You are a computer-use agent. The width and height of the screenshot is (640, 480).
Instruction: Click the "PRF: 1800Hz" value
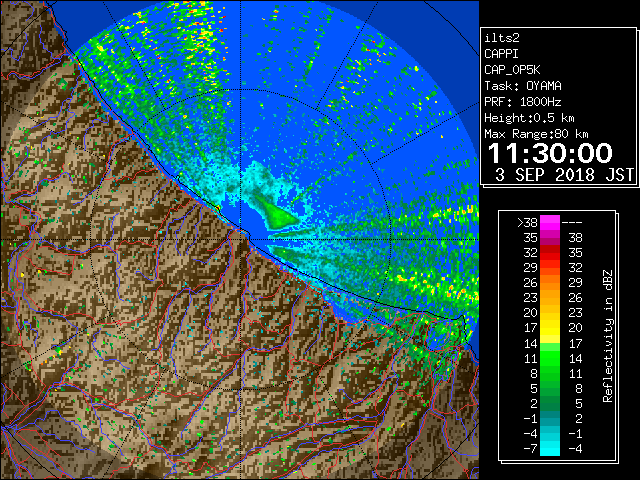click(523, 102)
